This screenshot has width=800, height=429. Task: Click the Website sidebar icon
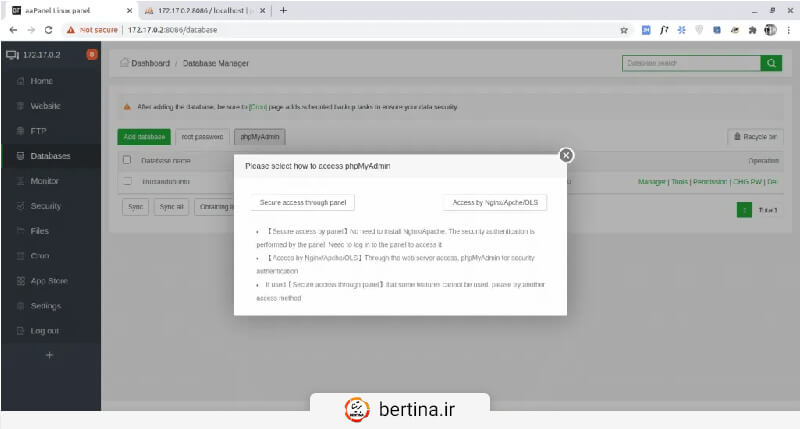(x=20, y=106)
